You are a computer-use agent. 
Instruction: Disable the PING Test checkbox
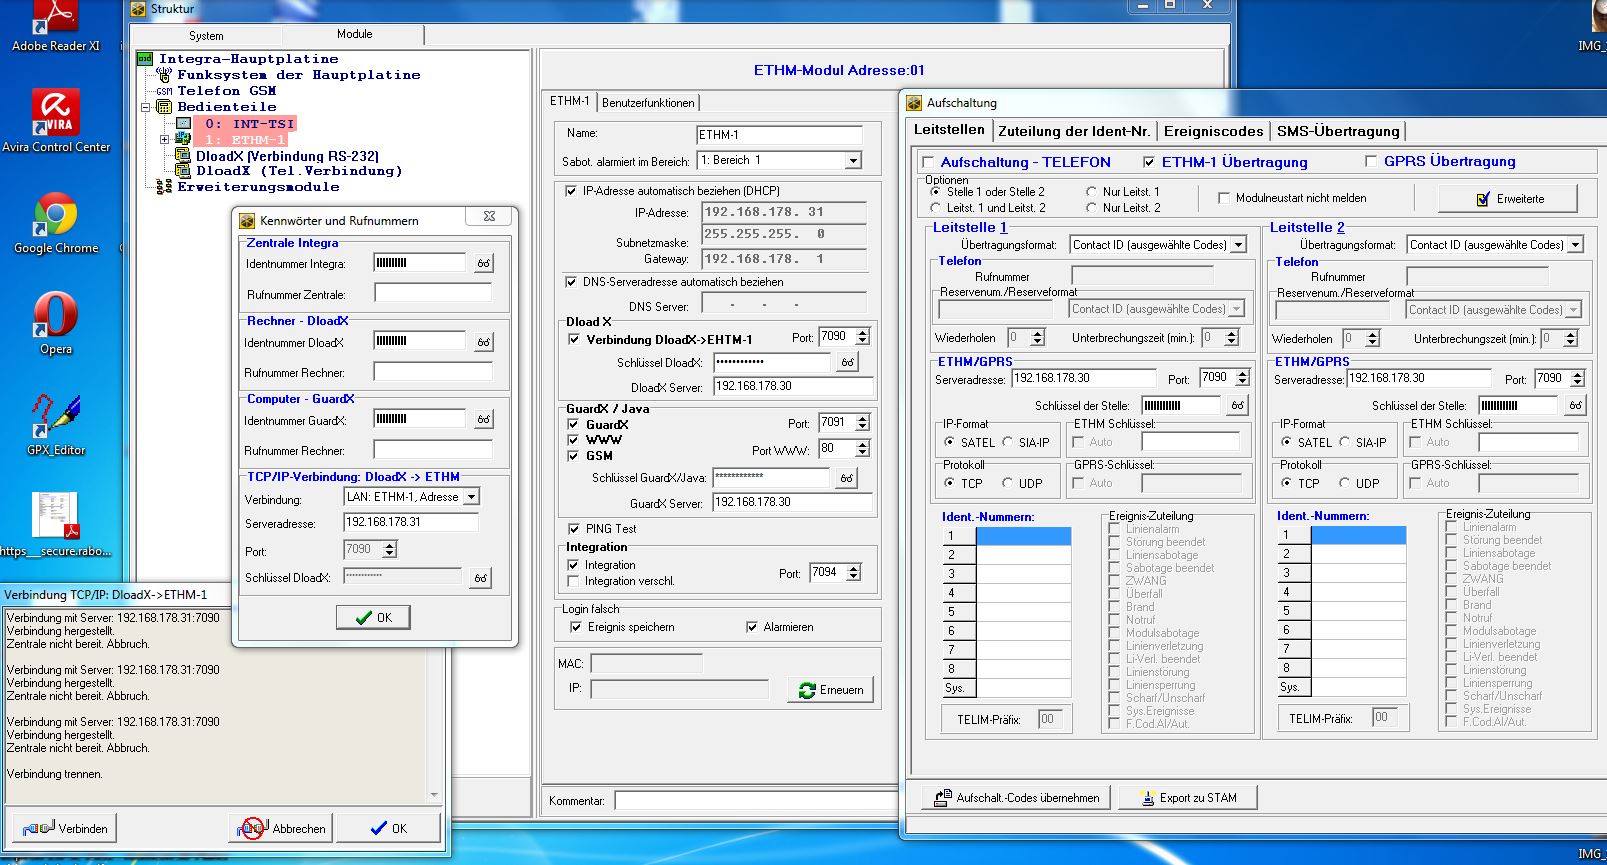[574, 529]
